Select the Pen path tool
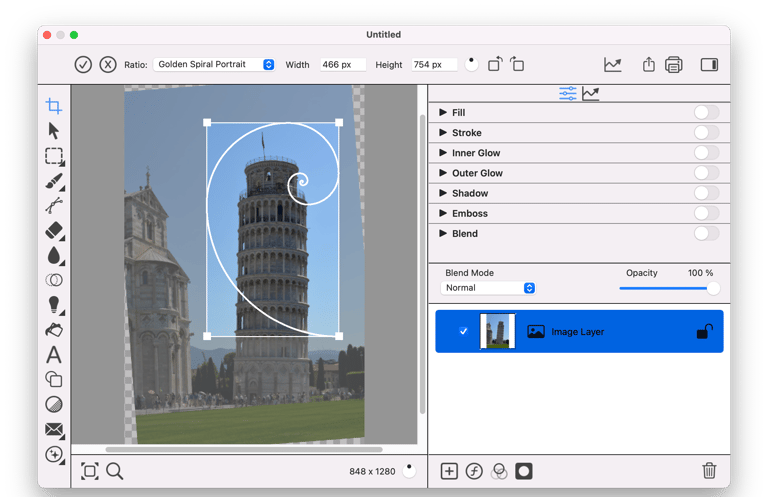 point(54,206)
